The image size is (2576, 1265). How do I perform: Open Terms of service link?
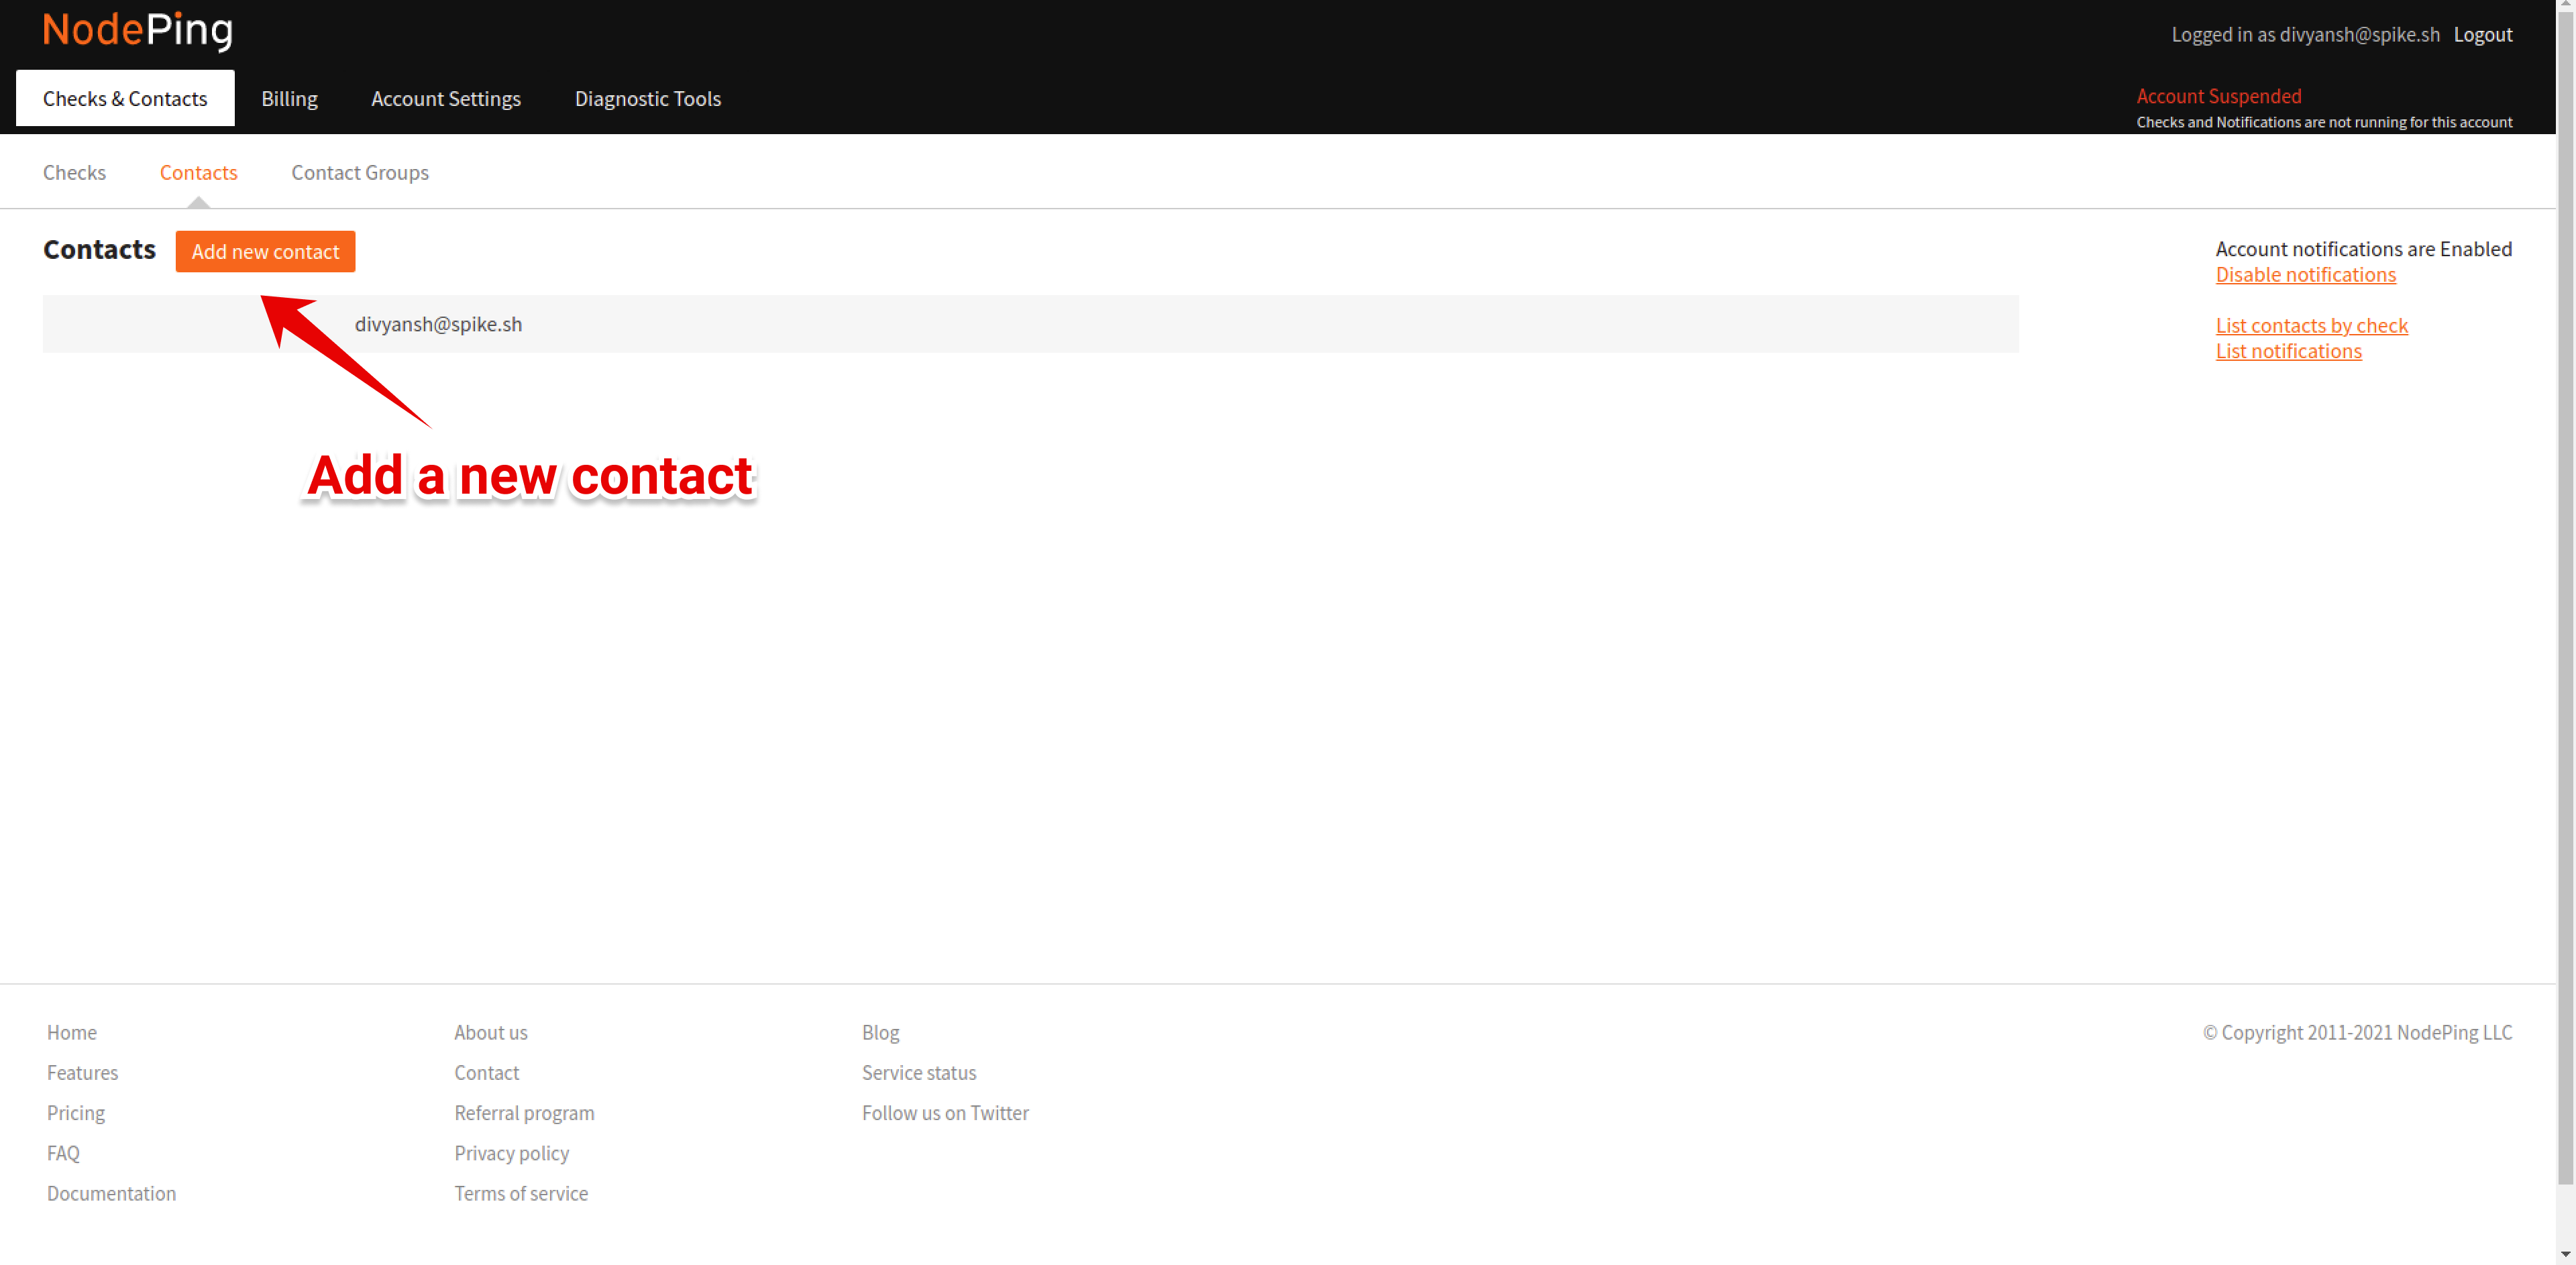pyautogui.click(x=521, y=1193)
